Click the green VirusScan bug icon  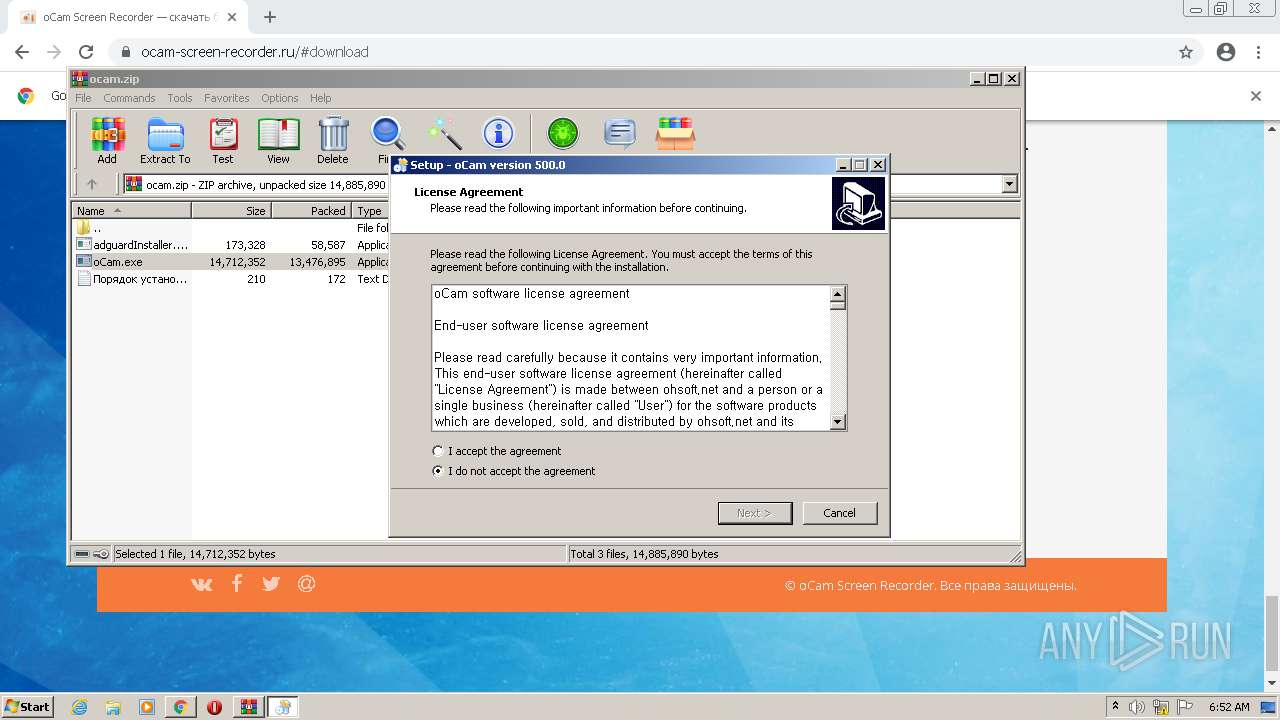point(563,133)
